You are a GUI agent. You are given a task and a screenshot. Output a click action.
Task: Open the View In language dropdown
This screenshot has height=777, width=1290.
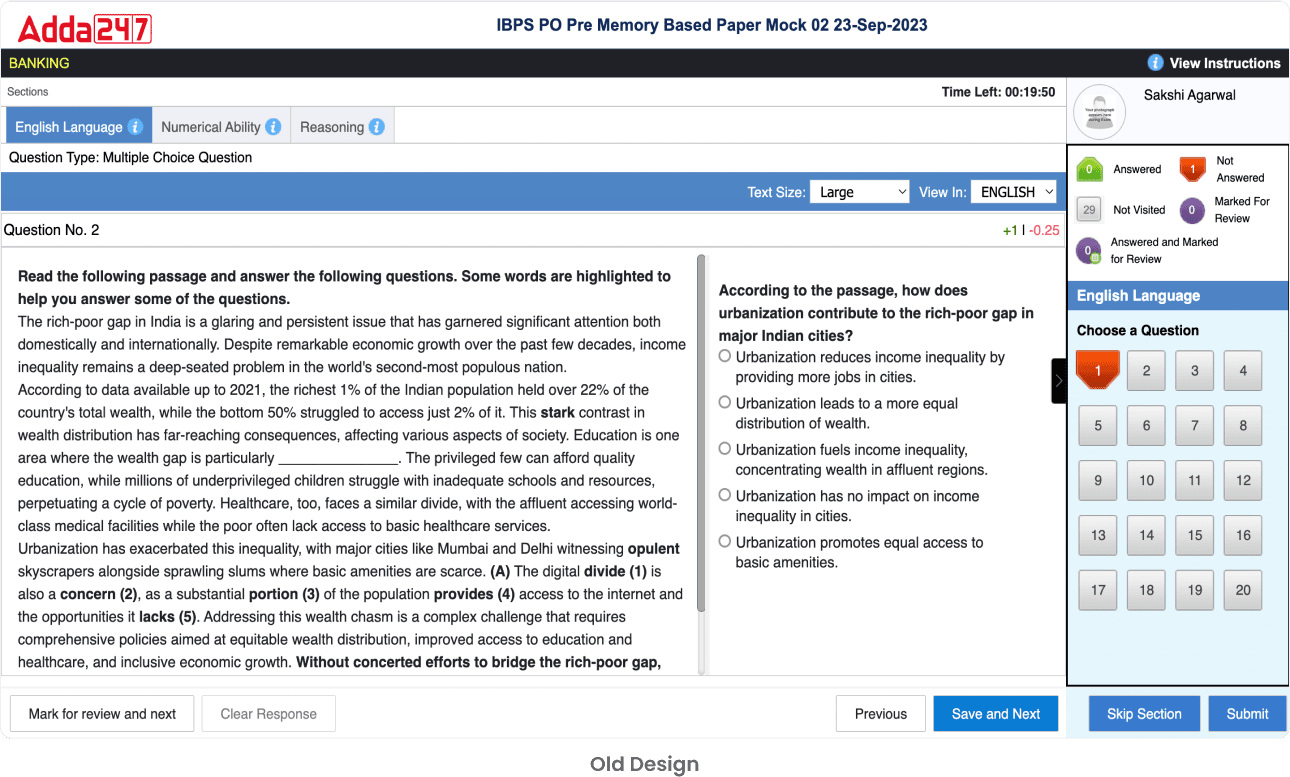pos(1013,192)
